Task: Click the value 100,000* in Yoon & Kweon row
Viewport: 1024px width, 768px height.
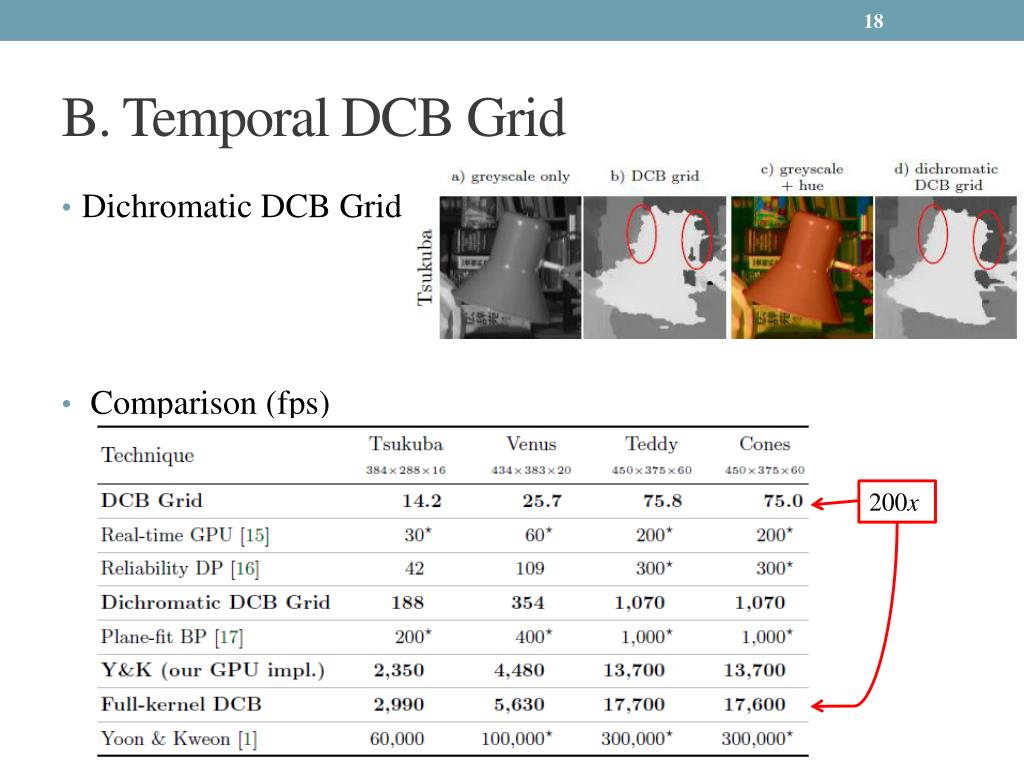Action: pos(517,739)
